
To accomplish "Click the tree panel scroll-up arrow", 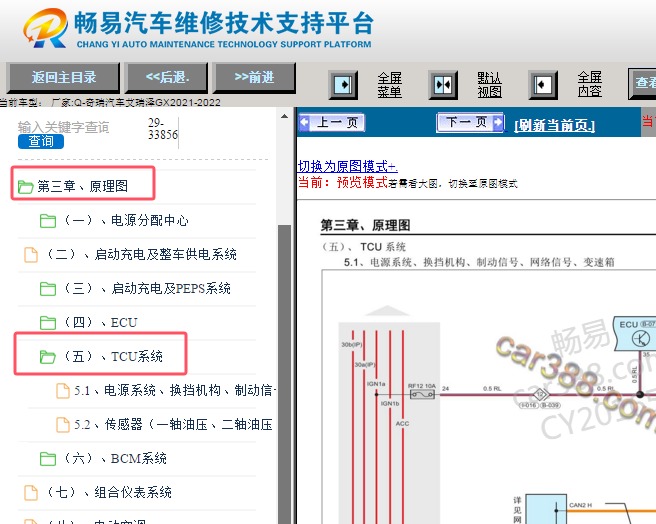I will [x=284, y=116].
